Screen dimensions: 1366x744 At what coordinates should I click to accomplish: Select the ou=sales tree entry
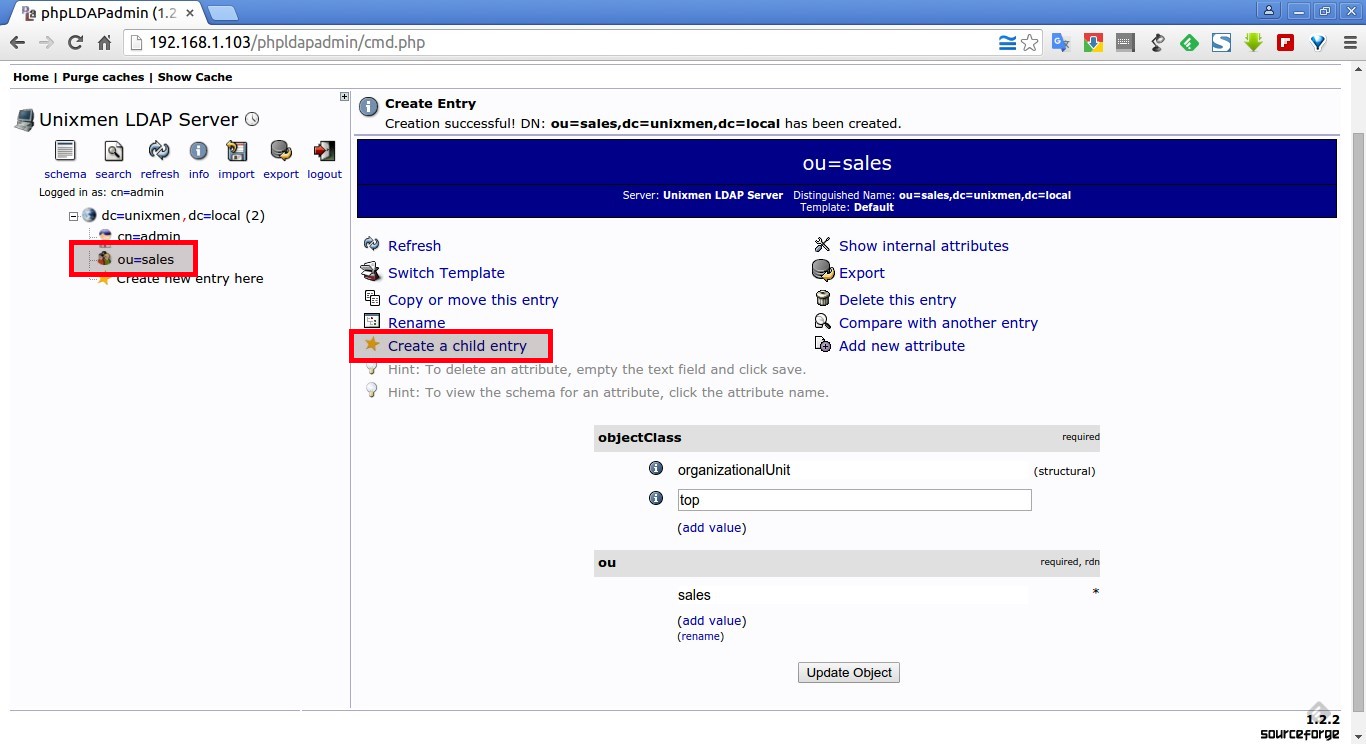145,259
